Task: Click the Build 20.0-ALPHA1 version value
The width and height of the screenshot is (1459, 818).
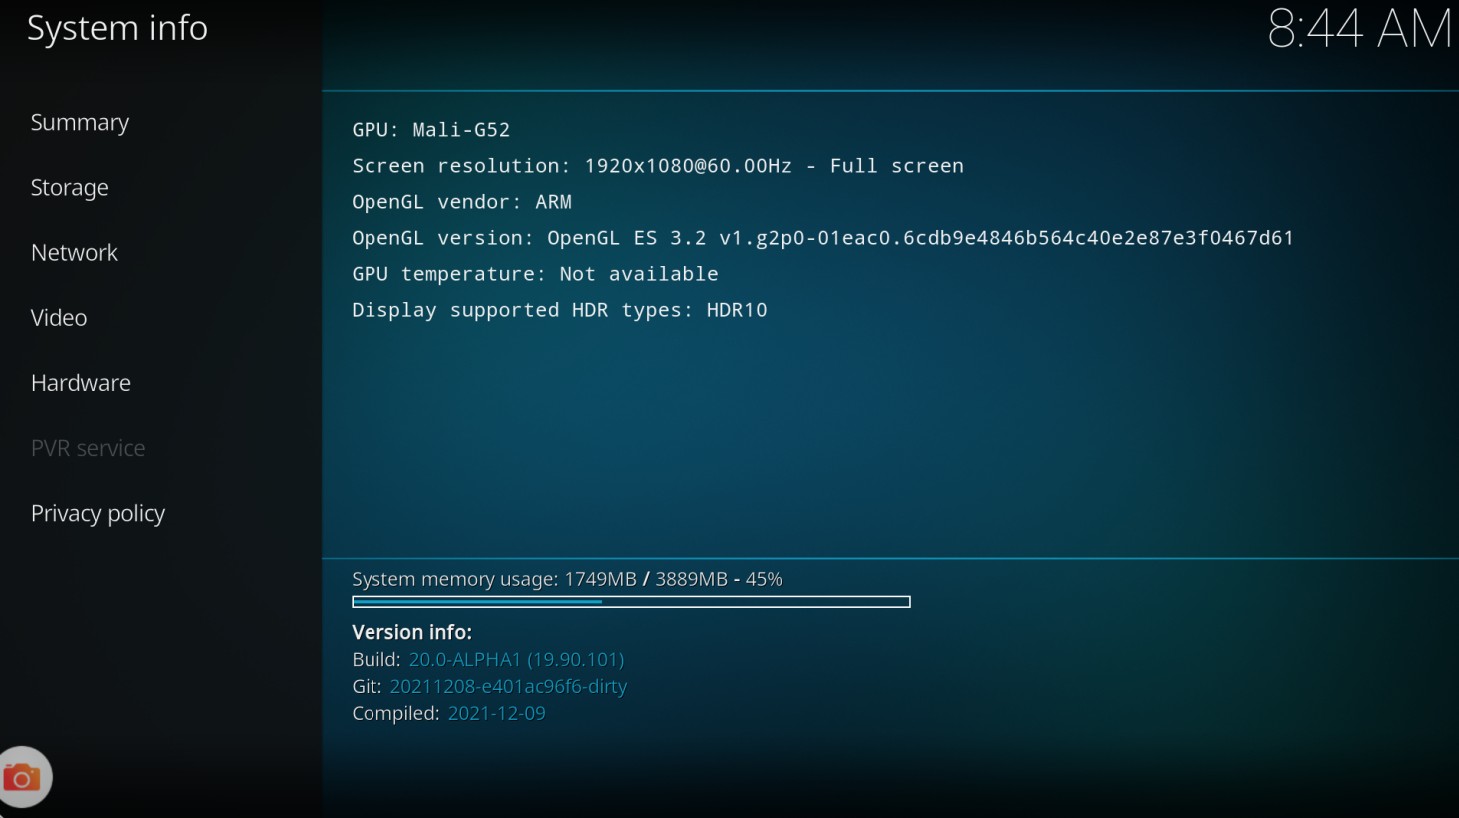Action: click(516, 659)
